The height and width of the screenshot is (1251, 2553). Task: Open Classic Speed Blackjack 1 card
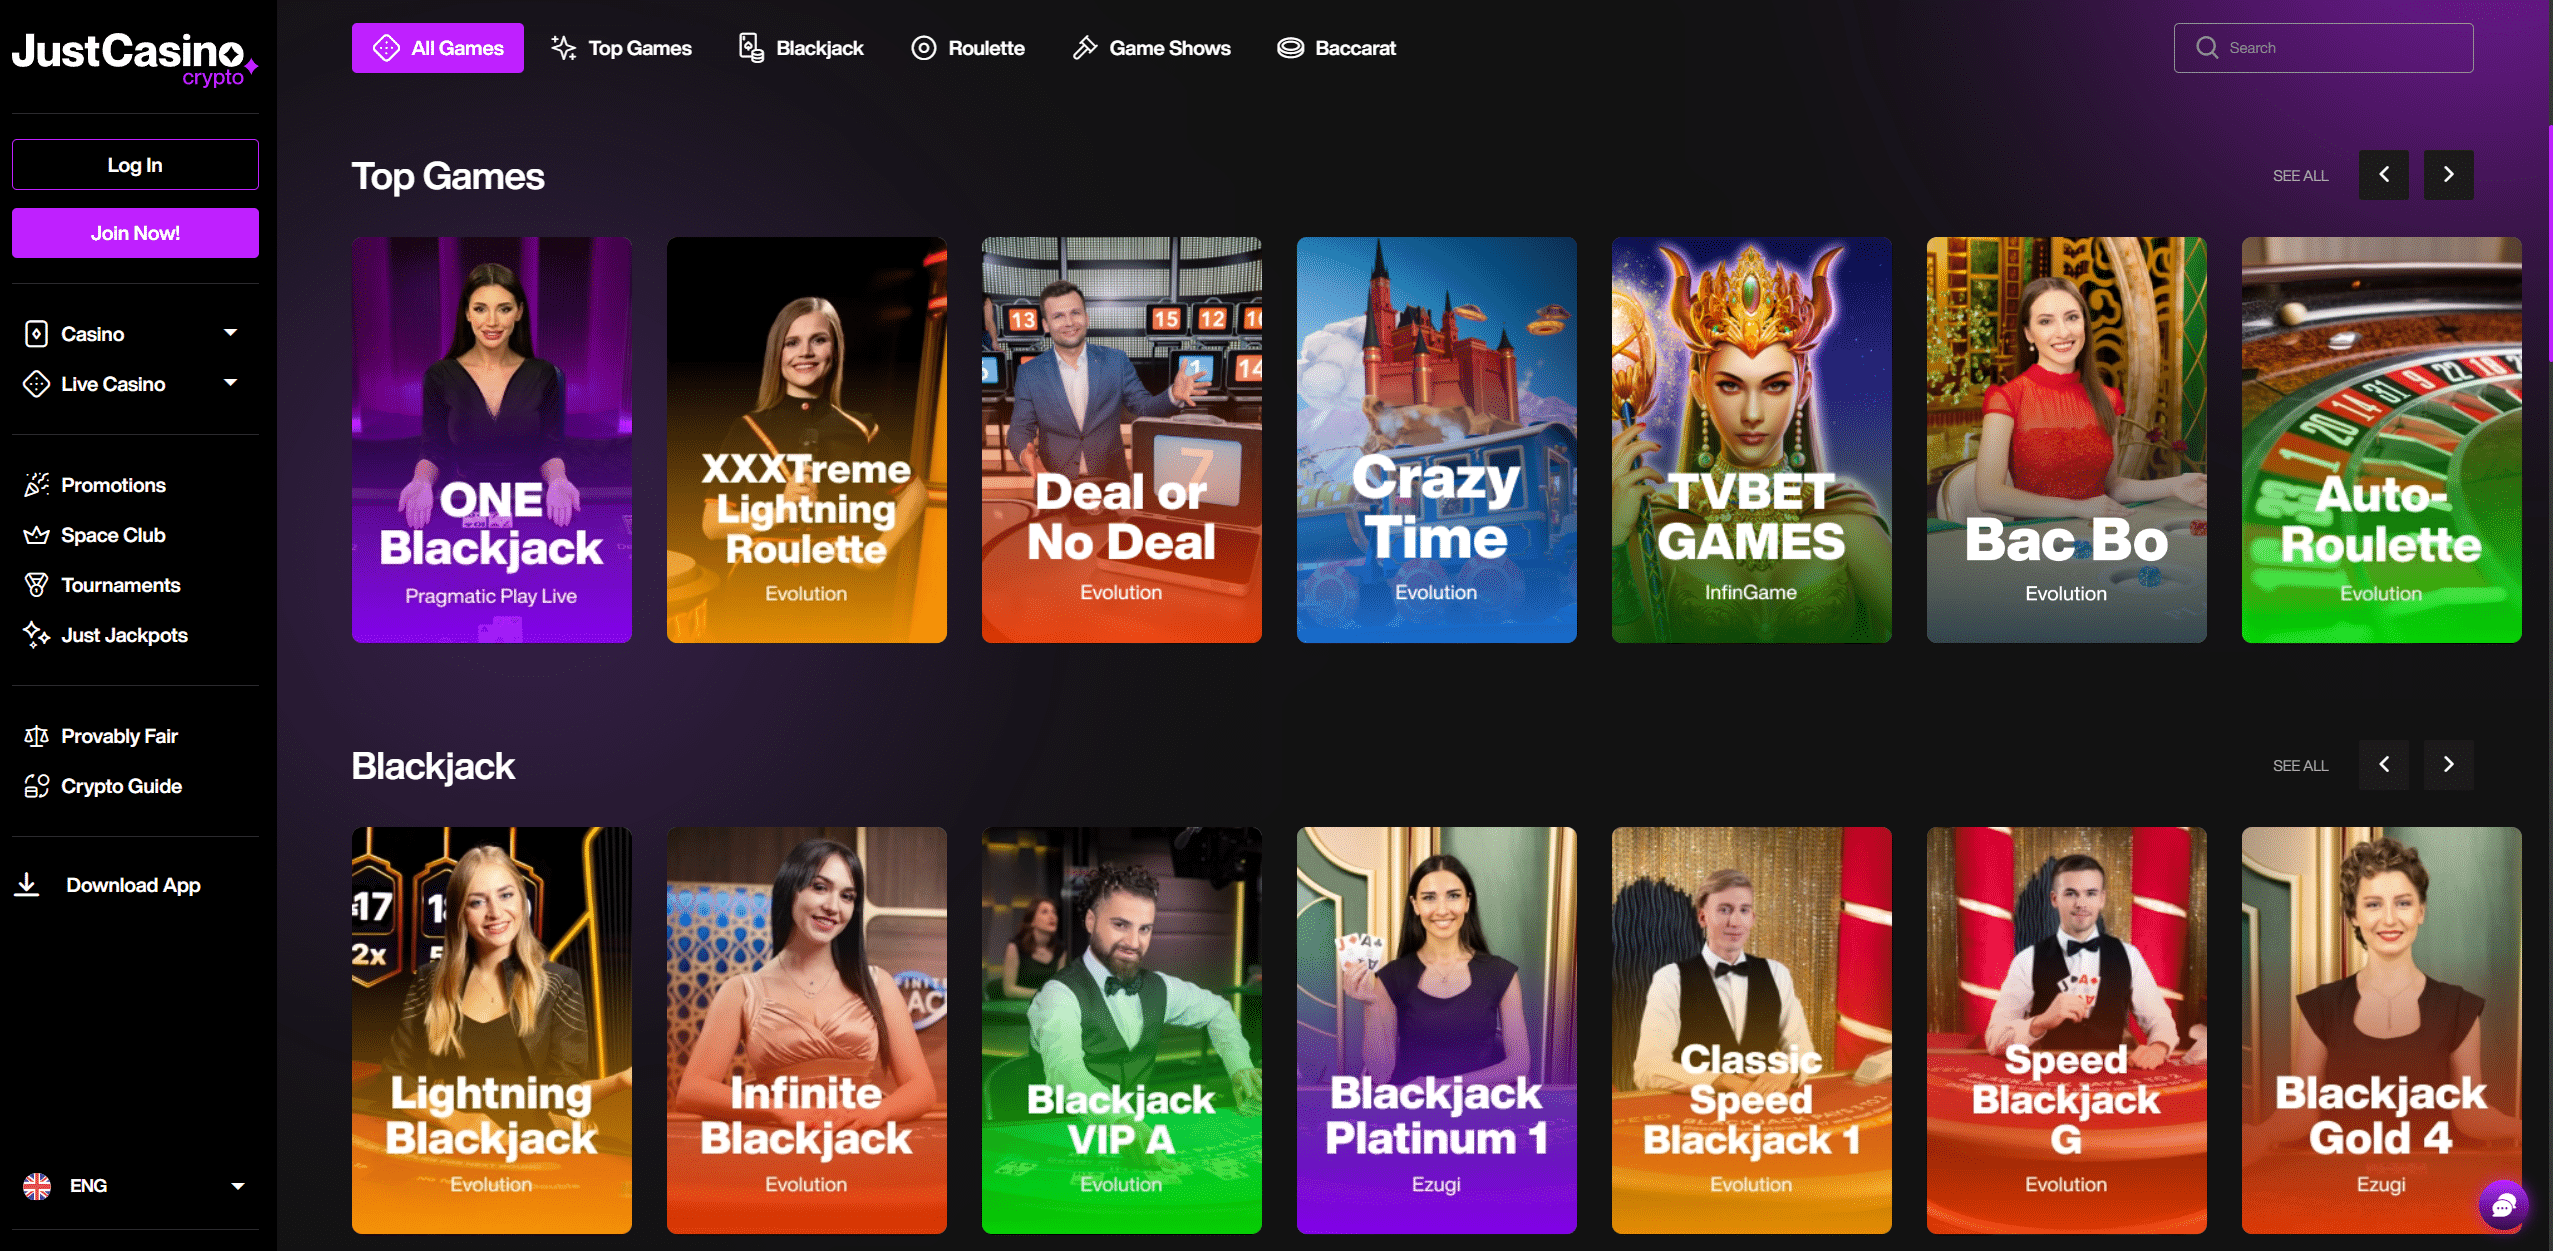pyautogui.click(x=1751, y=1030)
